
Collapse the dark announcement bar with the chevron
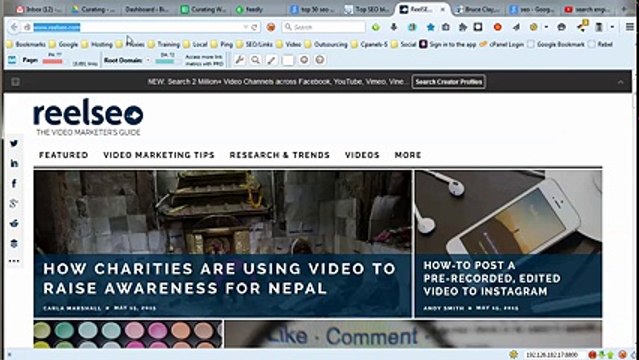620,82
